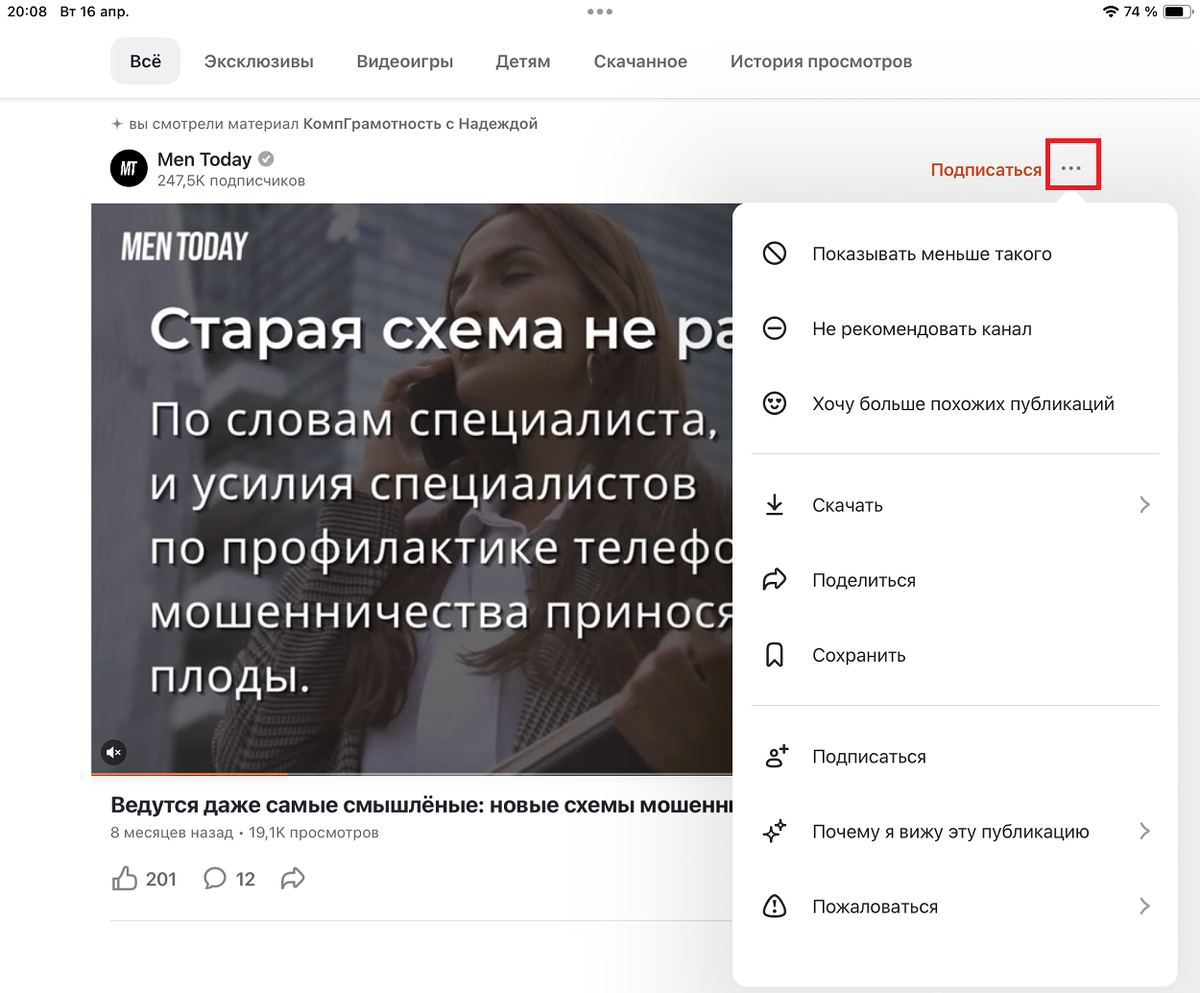1200x993 pixels.
Task: Click the highlighted three-dots menu icon
Action: (x=1072, y=168)
